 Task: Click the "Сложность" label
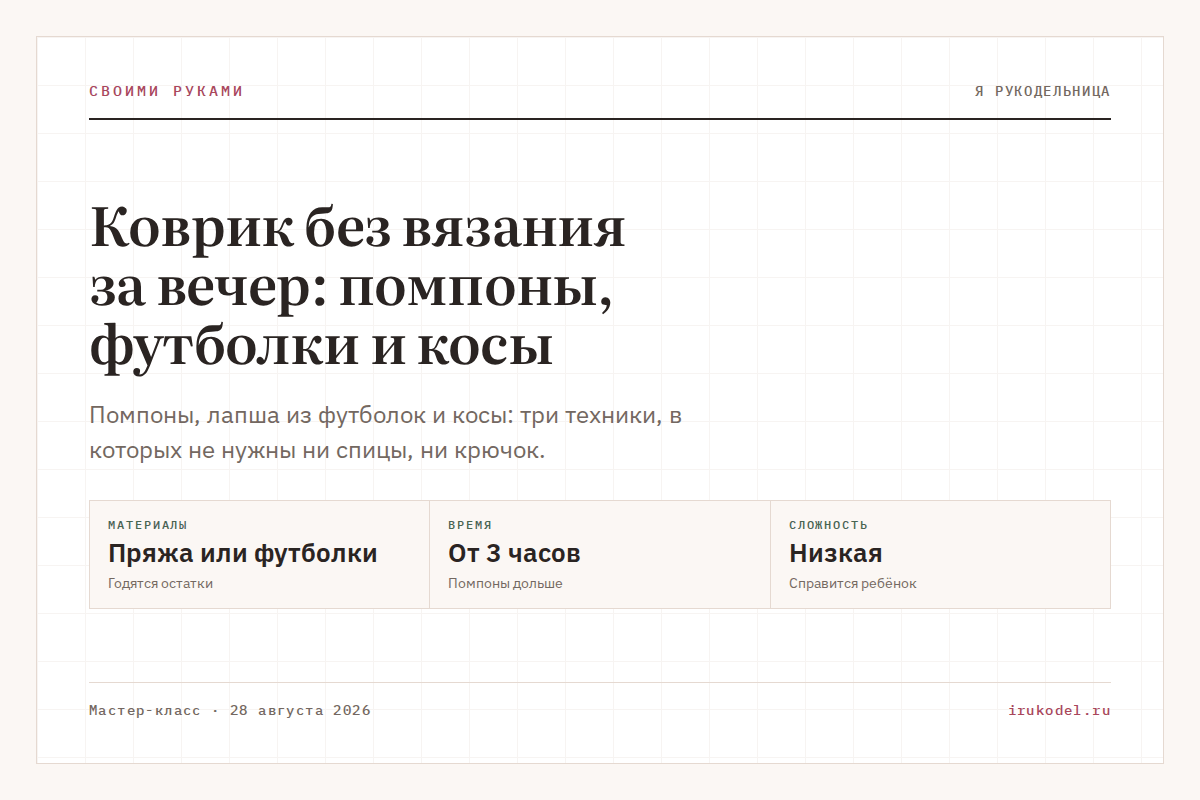(x=828, y=525)
